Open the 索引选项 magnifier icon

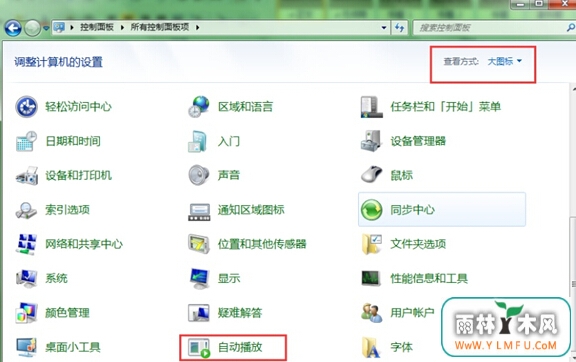[26, 210]
